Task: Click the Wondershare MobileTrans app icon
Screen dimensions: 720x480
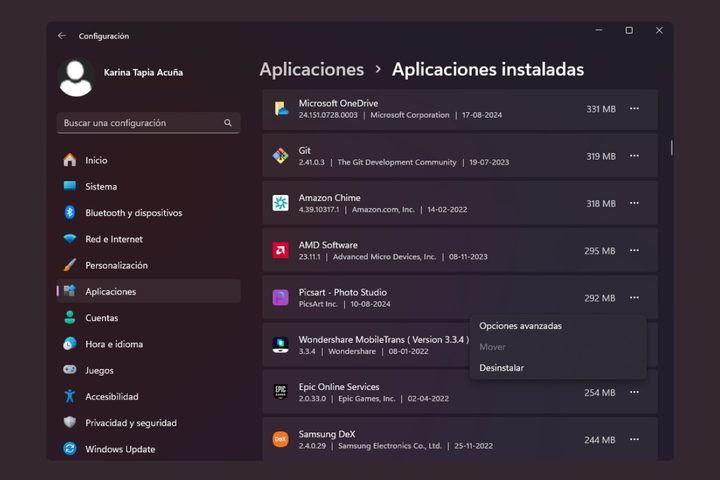Action: (281, 345)
